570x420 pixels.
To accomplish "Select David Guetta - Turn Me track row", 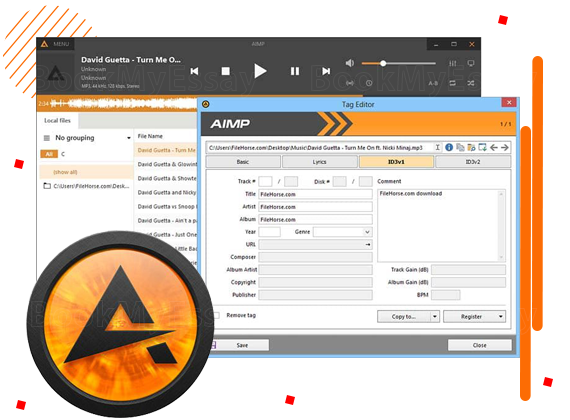I will point(166,150).
